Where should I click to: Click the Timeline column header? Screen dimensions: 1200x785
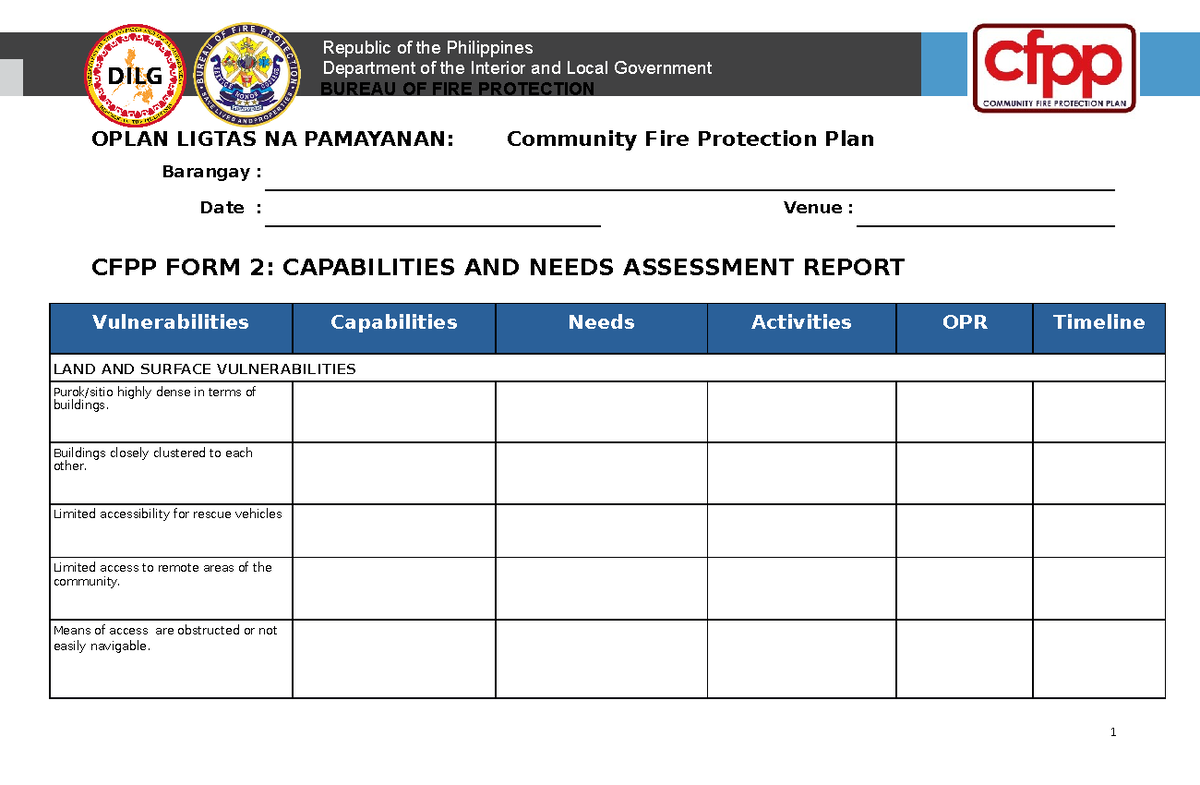tap(1099, 322)
